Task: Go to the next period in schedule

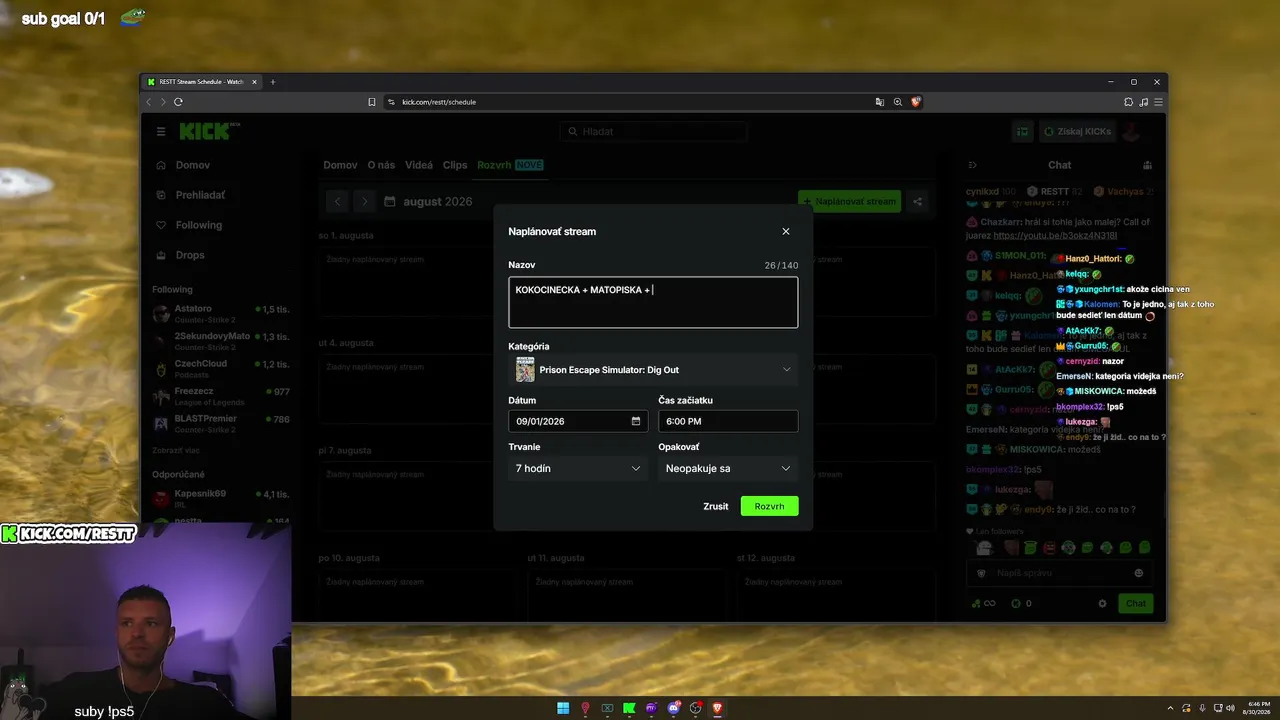Action: tap(364, 201)
